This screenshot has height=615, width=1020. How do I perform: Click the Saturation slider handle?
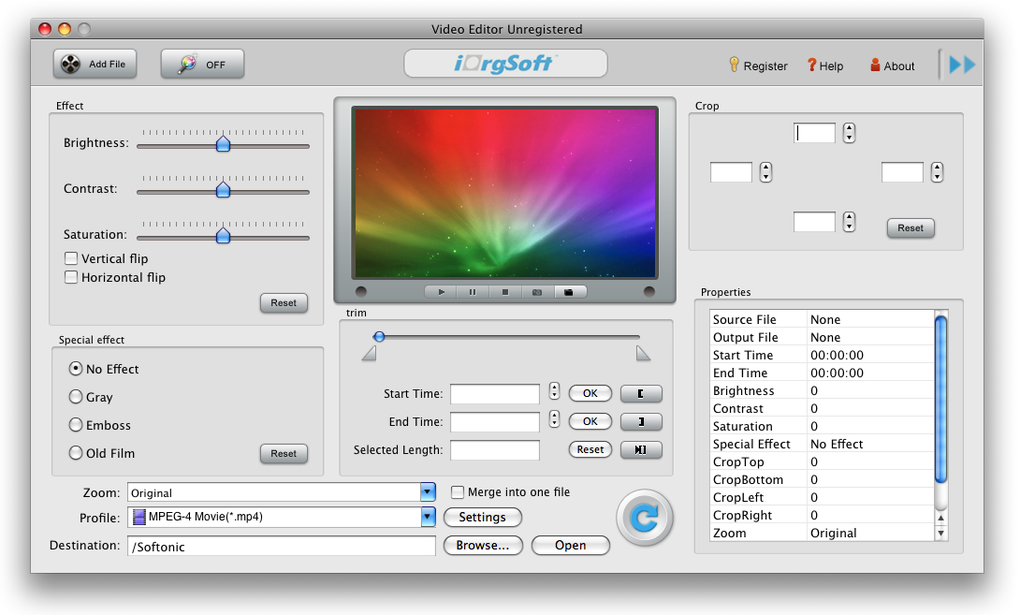coord(223,235)
